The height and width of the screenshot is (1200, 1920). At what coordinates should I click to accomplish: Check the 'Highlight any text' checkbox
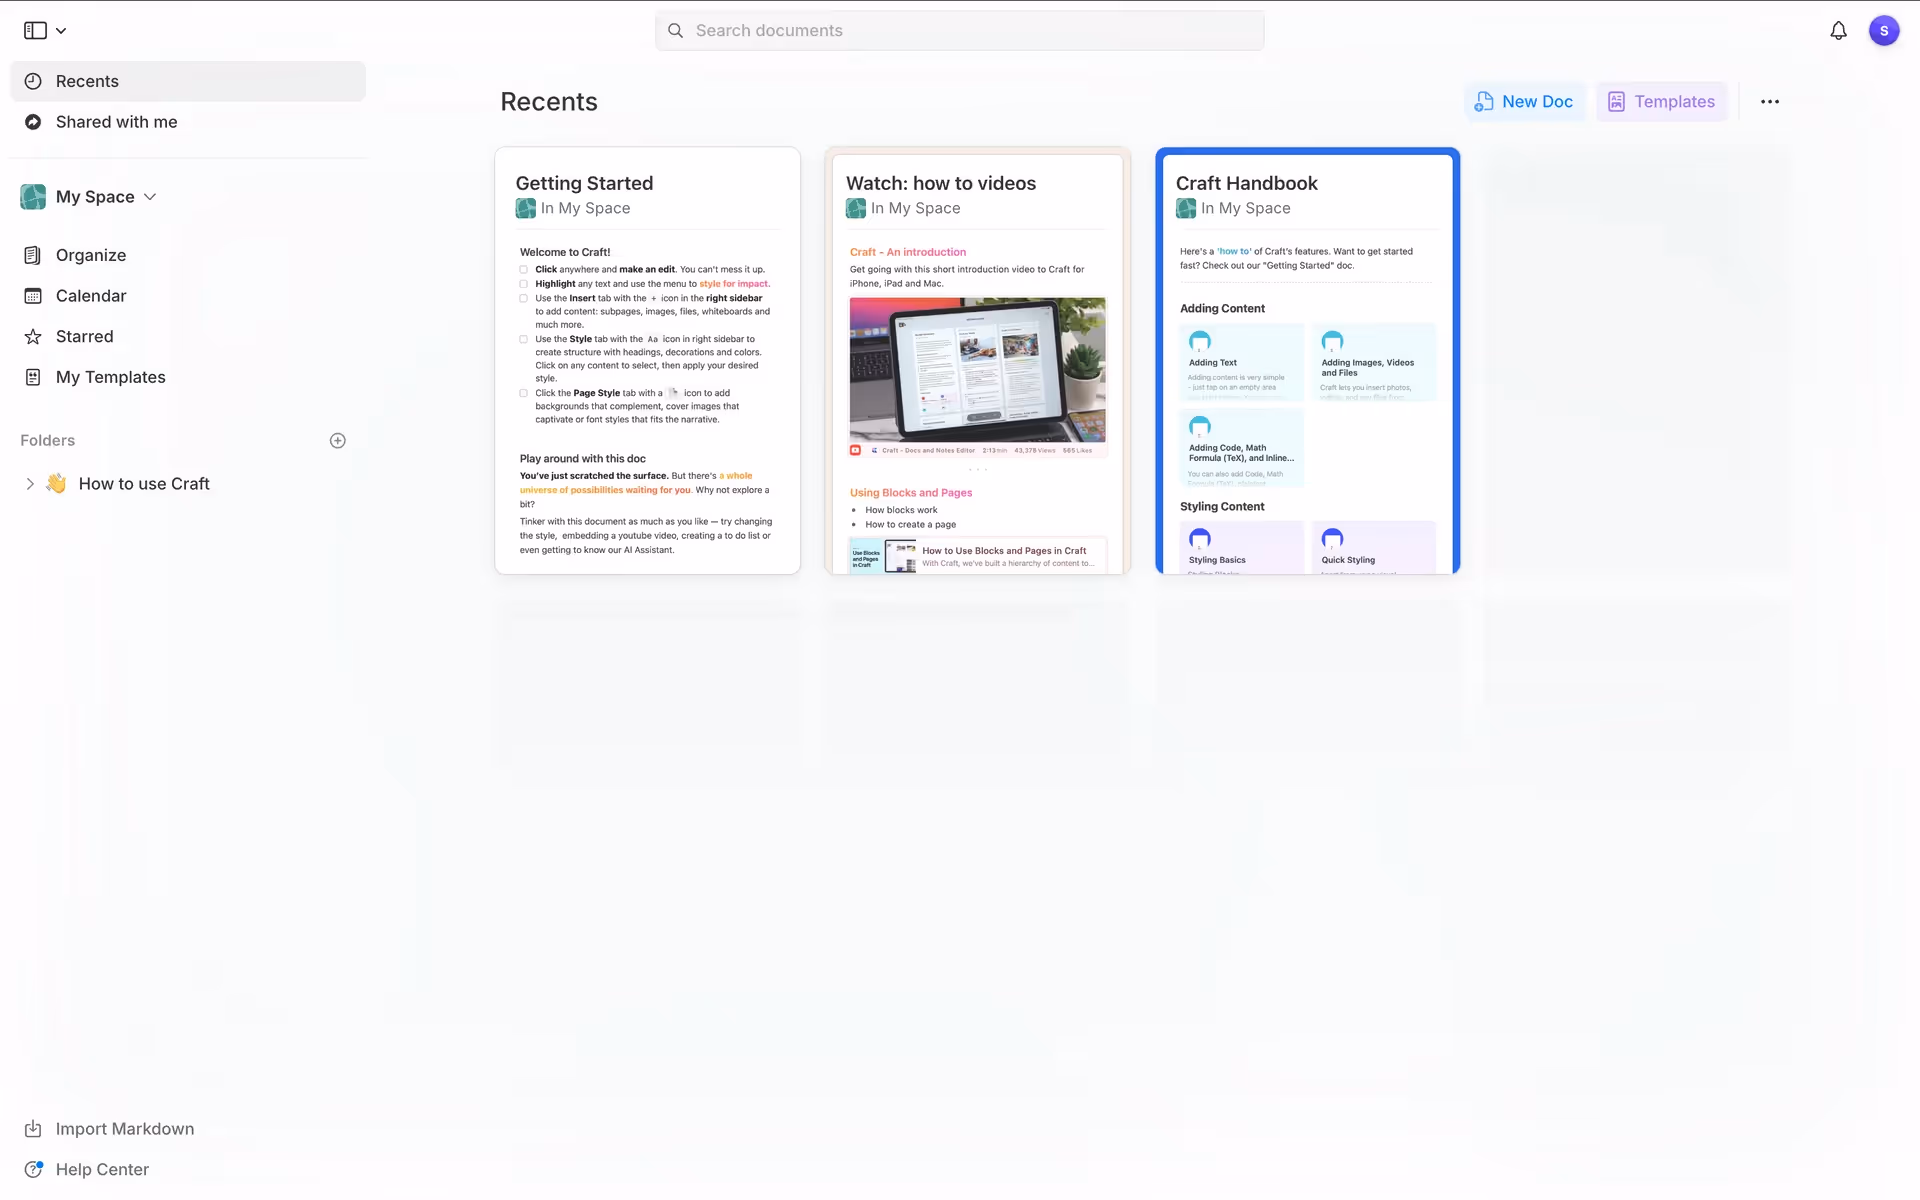coord(524,284)
